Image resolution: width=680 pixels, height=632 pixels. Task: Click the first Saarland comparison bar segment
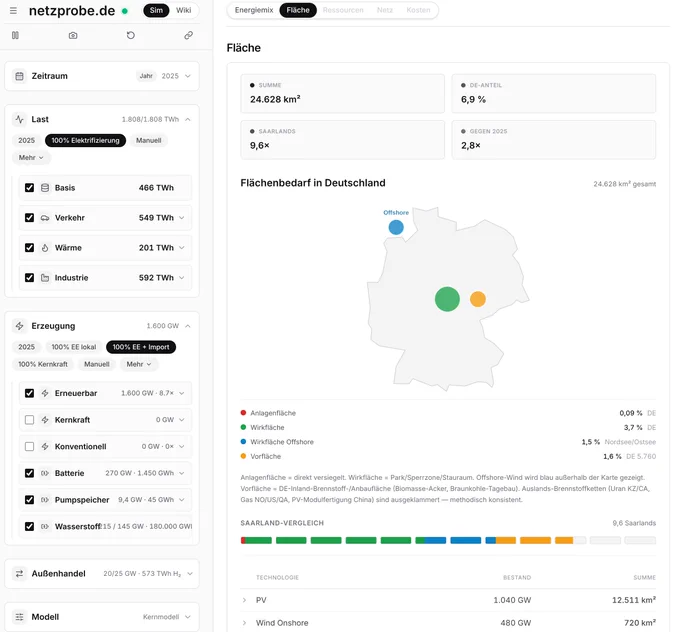click(x=256, y=540)
